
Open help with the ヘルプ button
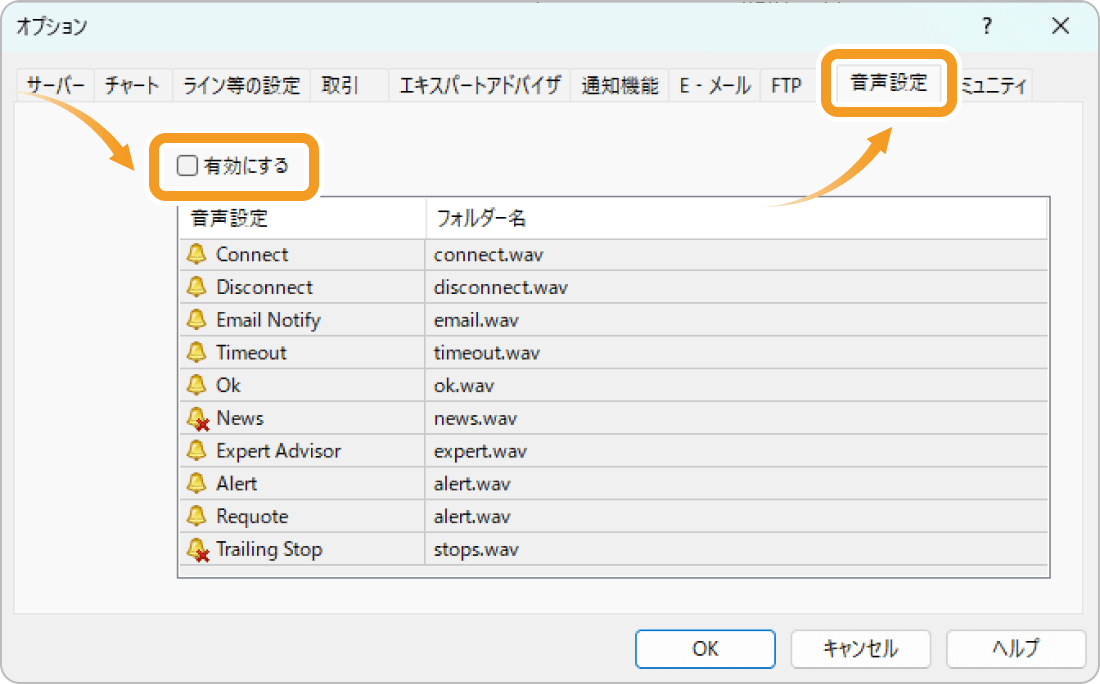click(1016, 649)
